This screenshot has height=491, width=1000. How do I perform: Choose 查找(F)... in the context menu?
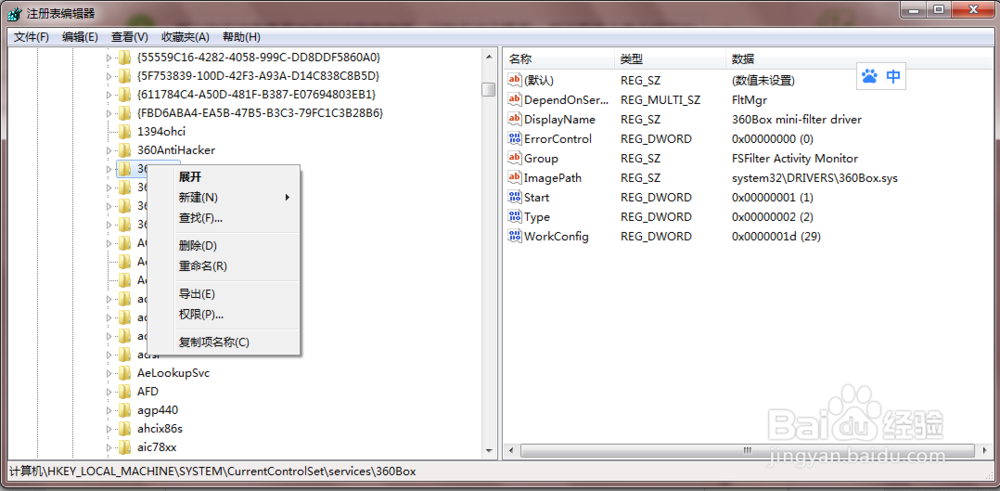click(224, 218)
